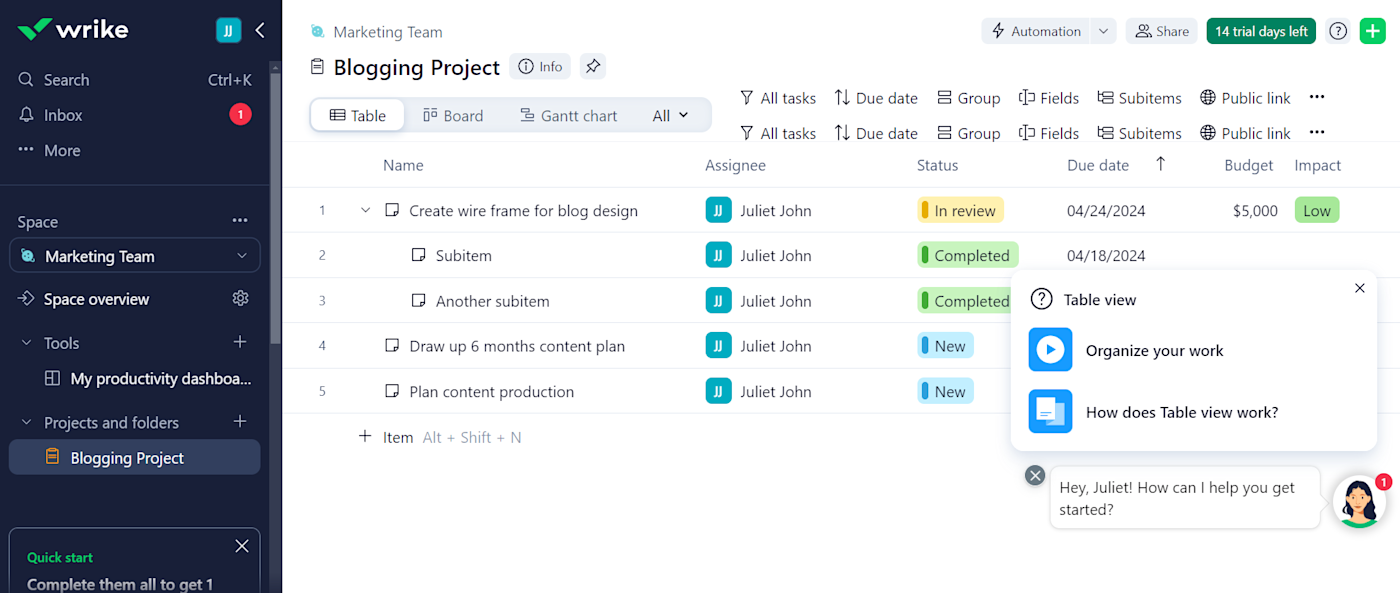Click the Automation button
The height and width of the screenshot is (593, 1400).
1036,31
